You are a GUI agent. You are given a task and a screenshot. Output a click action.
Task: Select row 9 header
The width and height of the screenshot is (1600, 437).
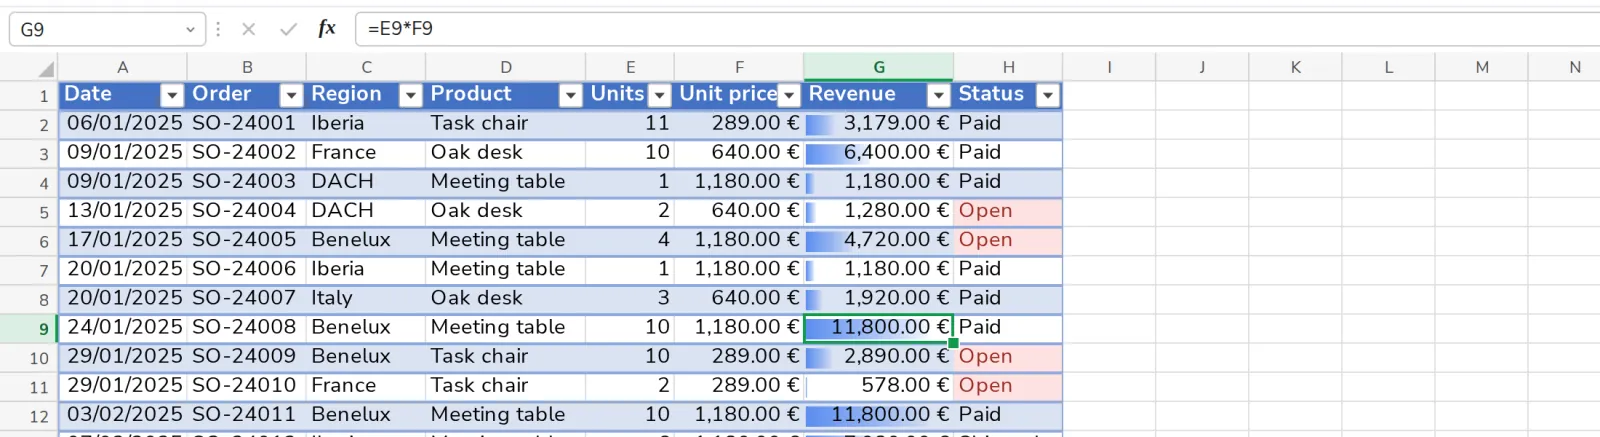click(29, 328)
